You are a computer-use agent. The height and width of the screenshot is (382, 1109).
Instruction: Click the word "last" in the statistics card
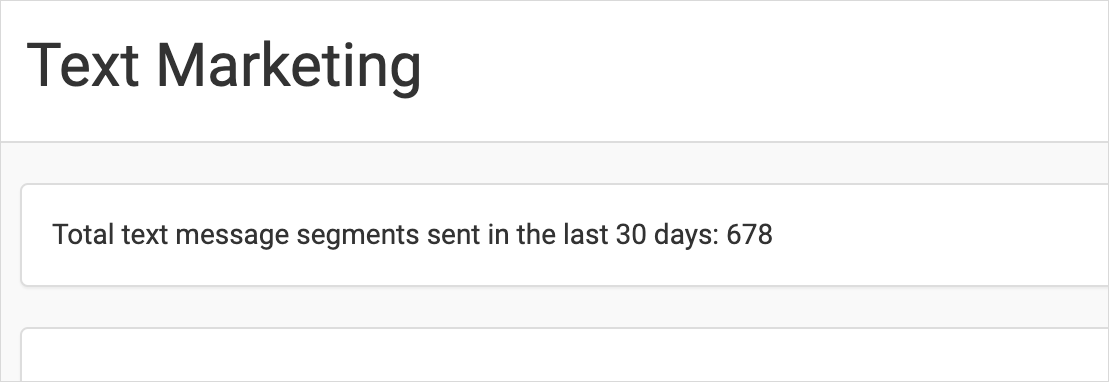click(x=586, y=235)
